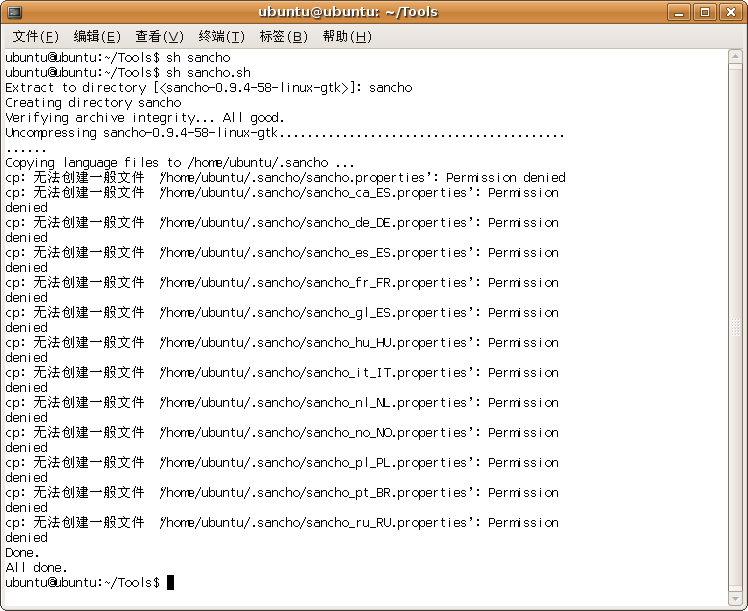The height and width of the screenshot is (611, 748).
Task: Click 'Uncompressing sancho-0.9.4-58-linux-gtk' line
Action: point(285,133)
